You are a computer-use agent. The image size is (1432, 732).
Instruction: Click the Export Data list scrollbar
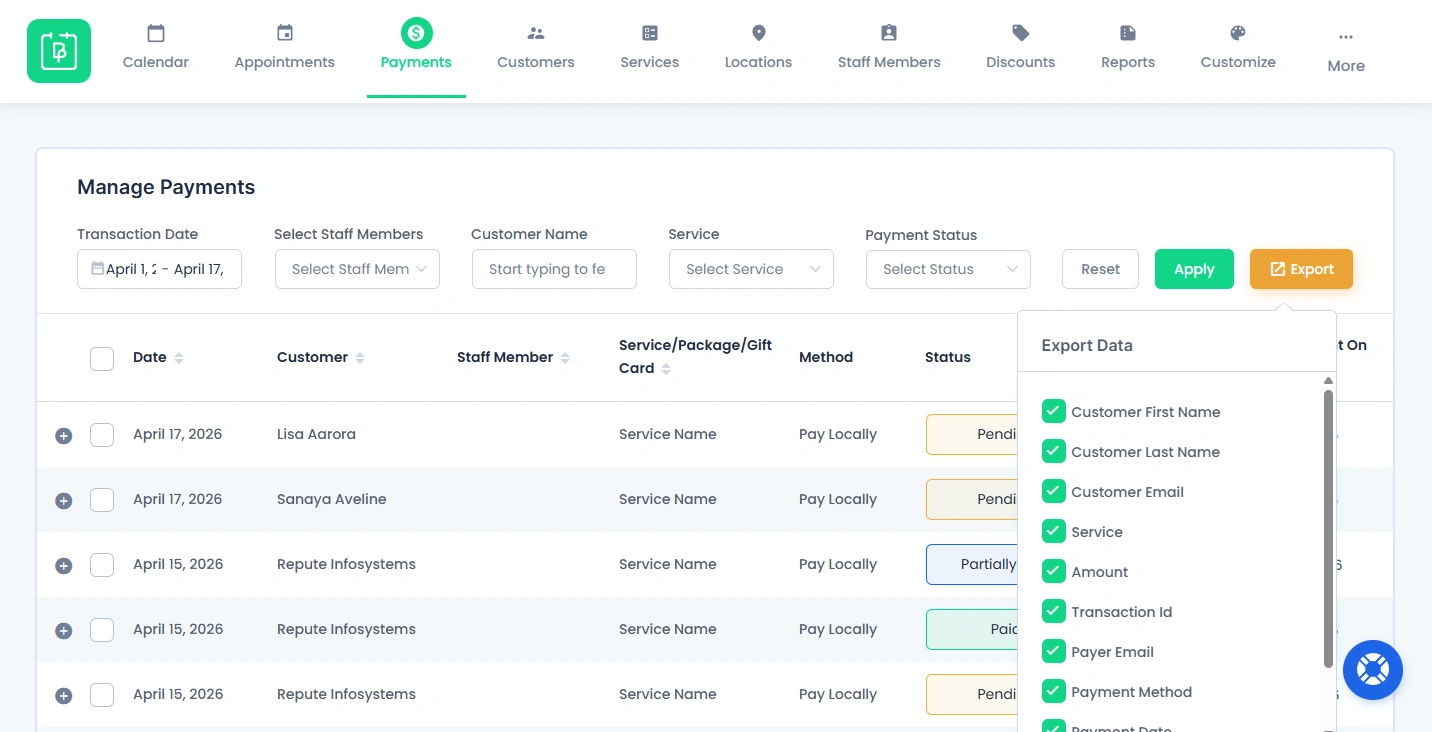pos(1328,528)
